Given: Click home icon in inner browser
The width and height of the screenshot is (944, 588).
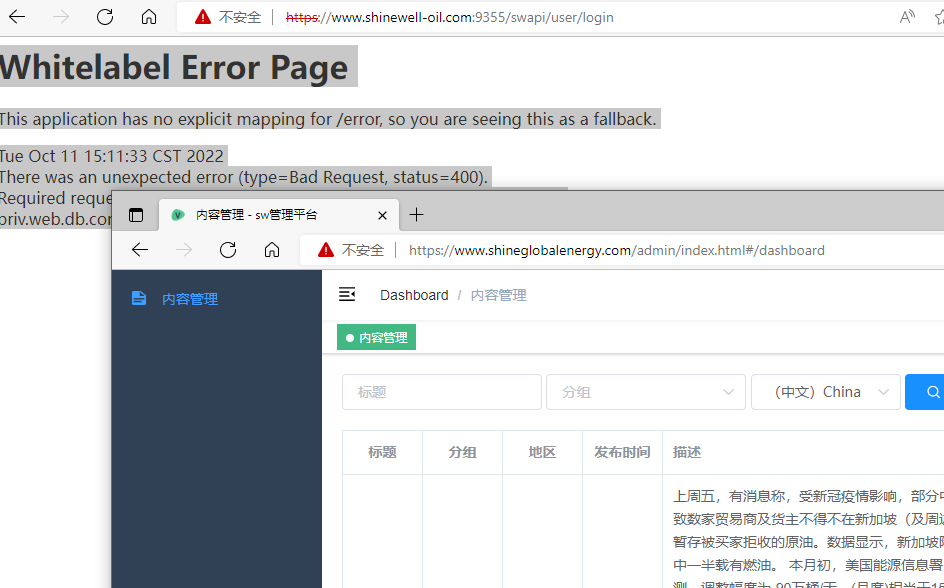Looking at the screenshot, I should tap(272, 250).
